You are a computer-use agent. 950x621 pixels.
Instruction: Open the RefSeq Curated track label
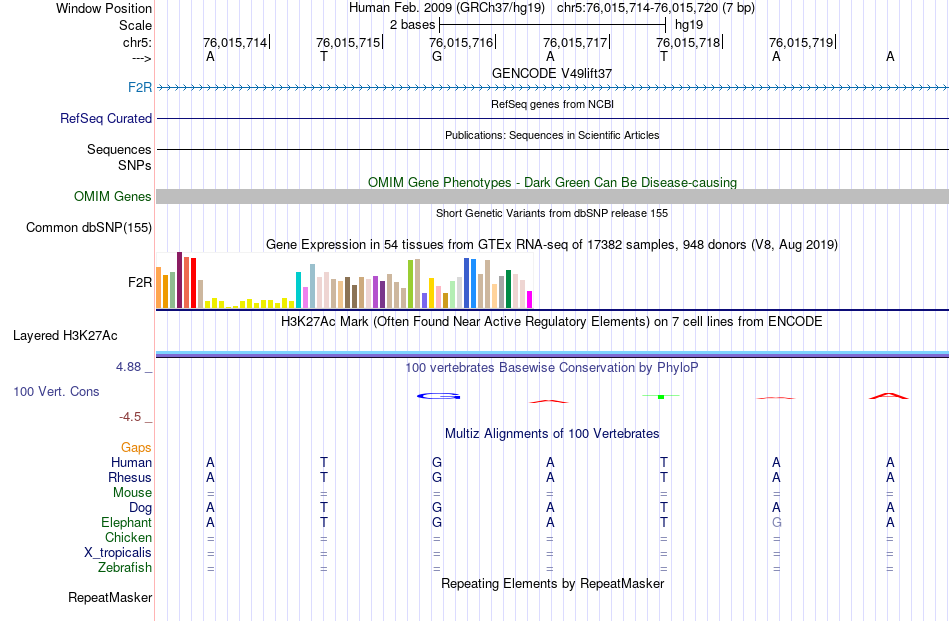105,118
